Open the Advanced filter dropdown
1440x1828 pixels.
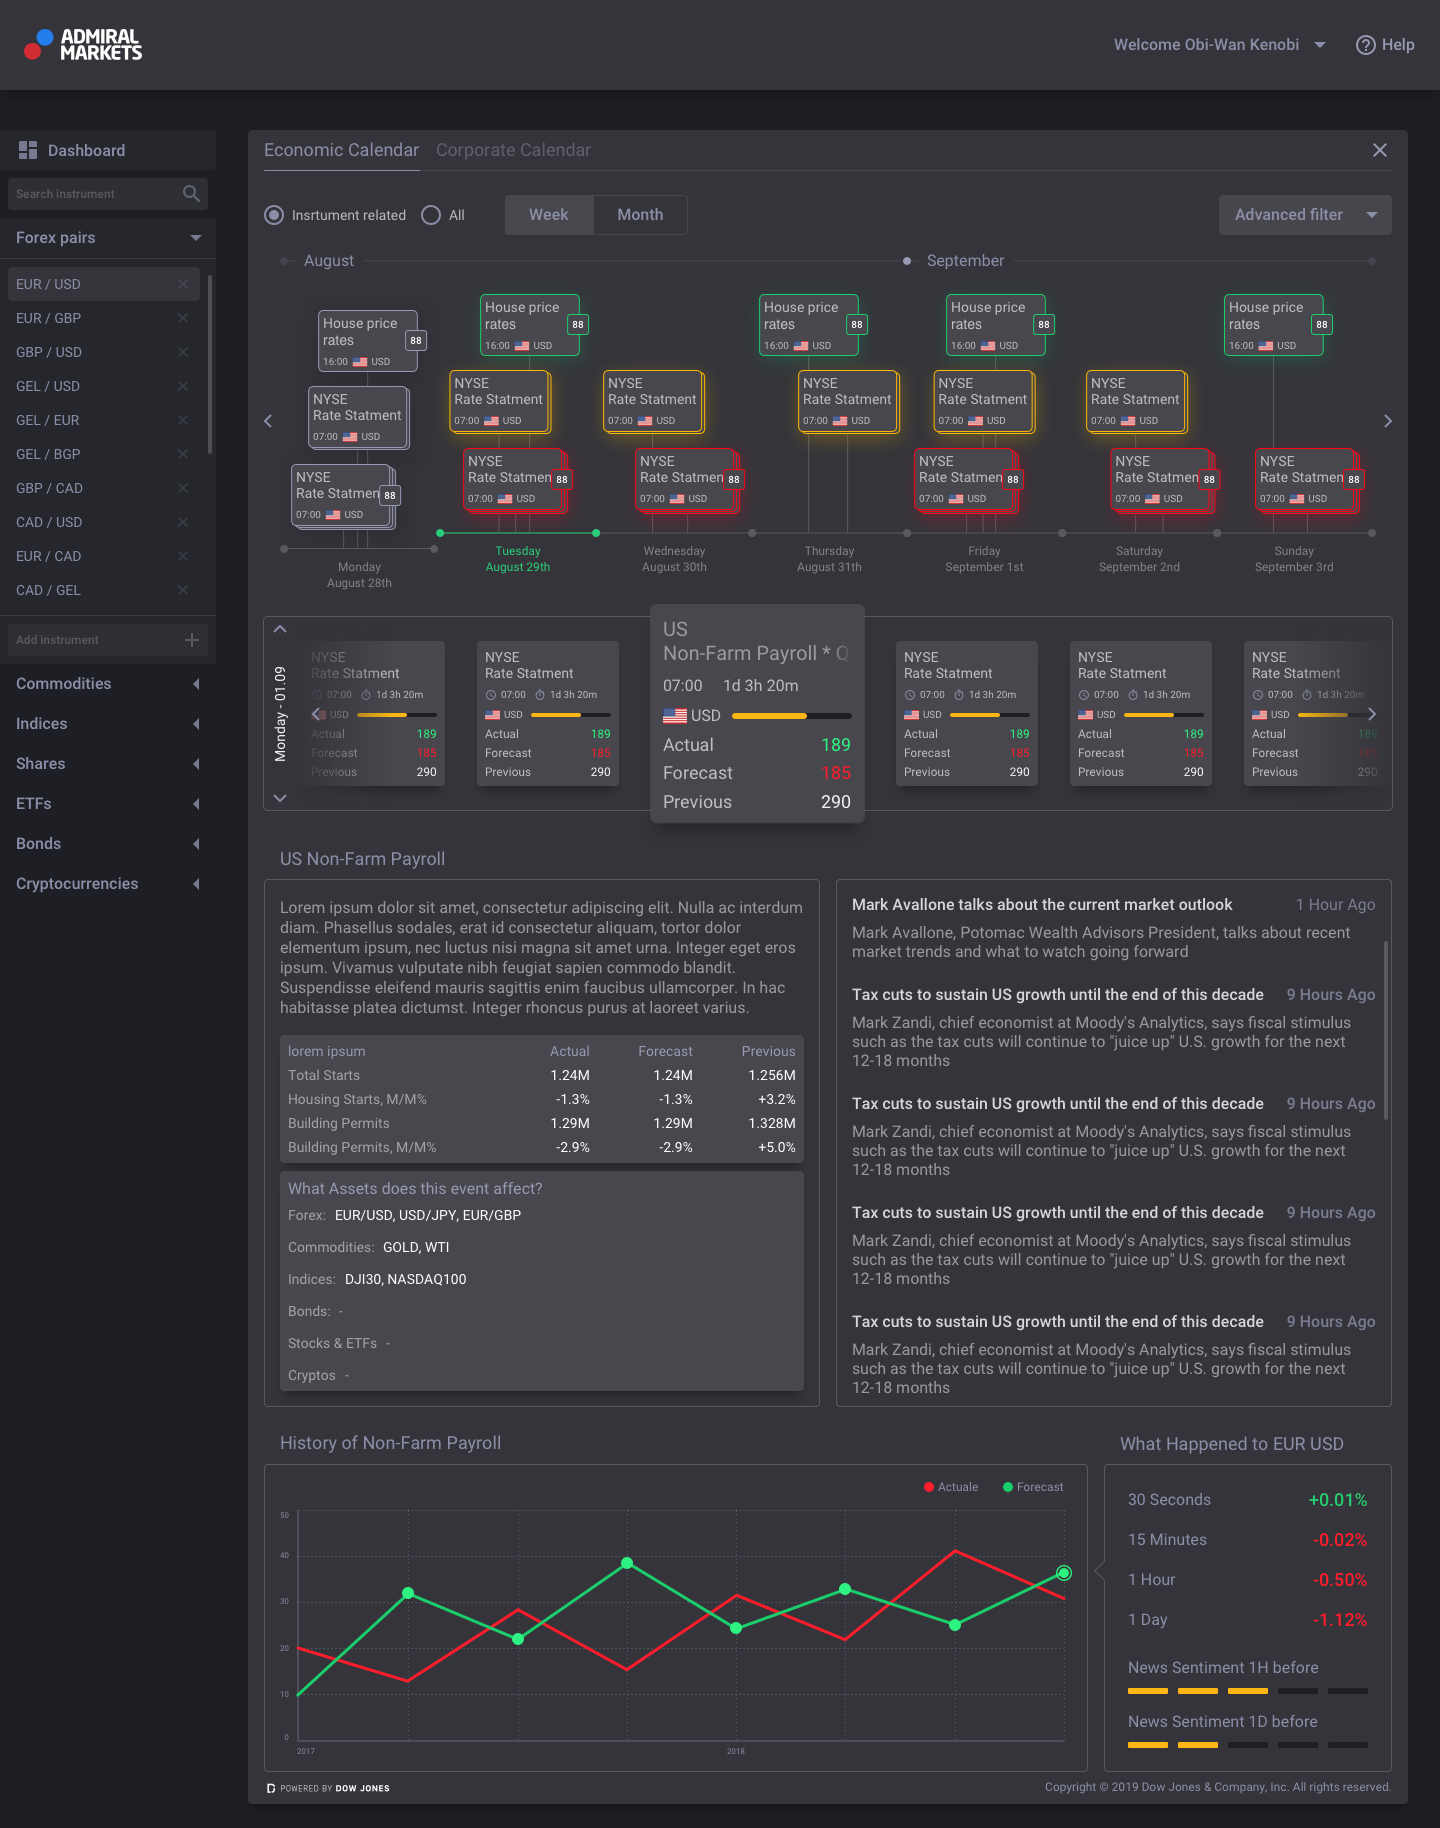coord(1305,215)
